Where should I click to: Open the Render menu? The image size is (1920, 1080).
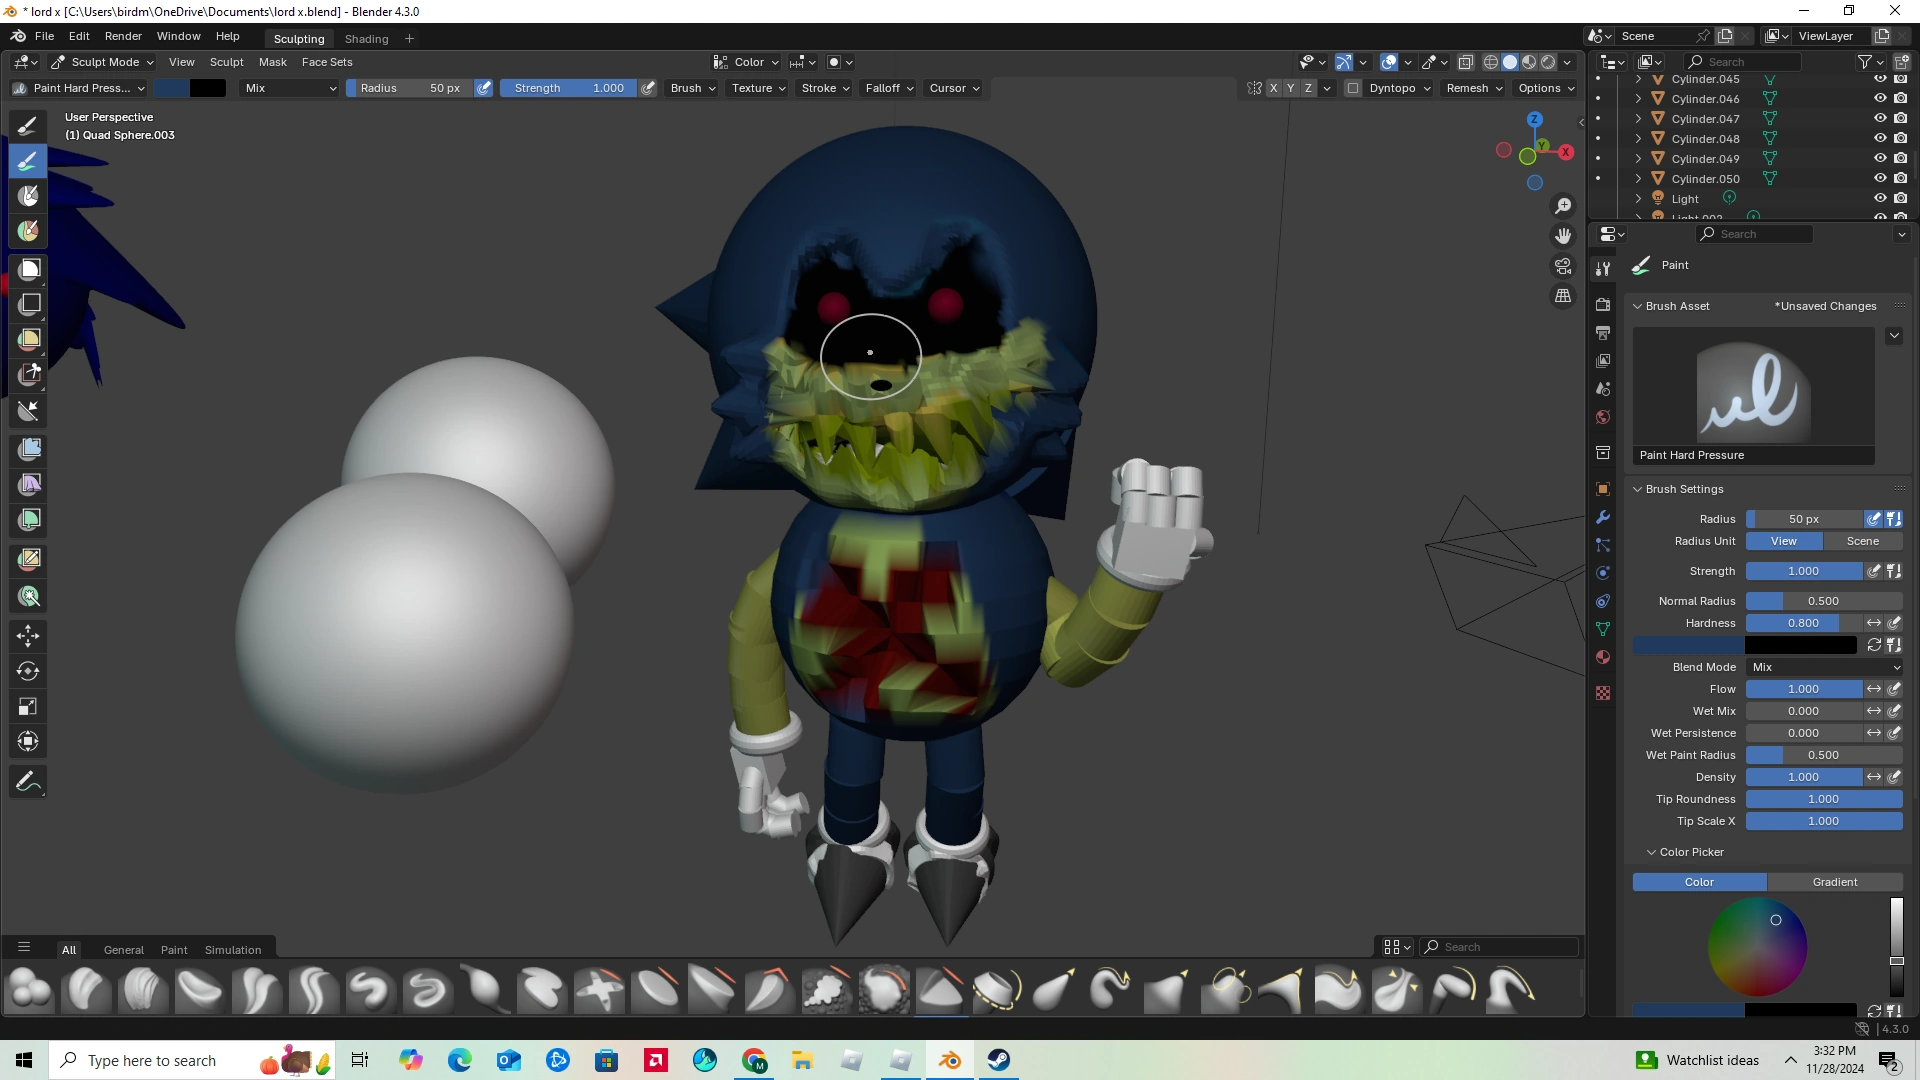click(123, 36)
